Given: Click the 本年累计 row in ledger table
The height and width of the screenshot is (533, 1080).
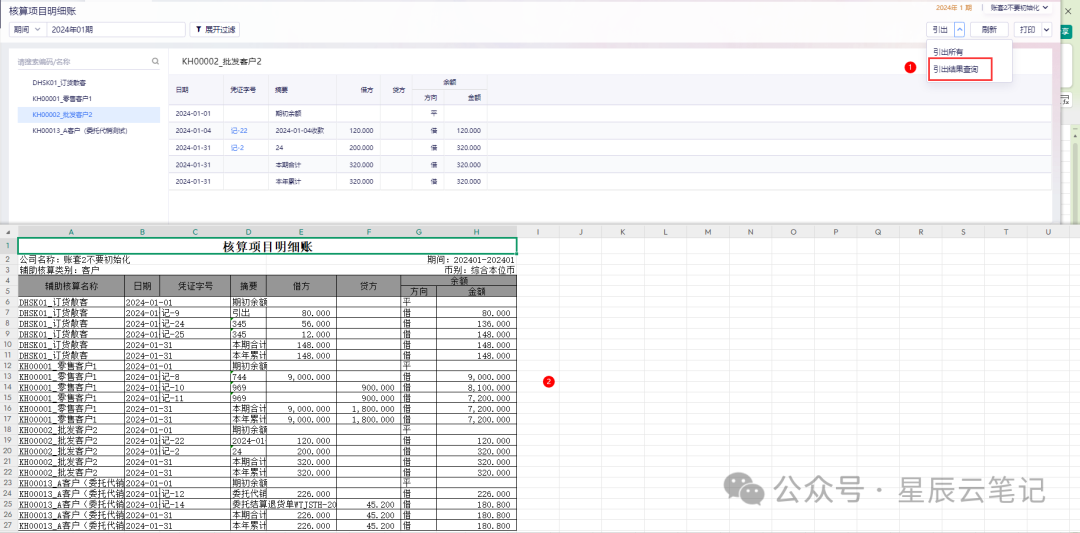Looking at the screenshot, I should tap(610, 182).
